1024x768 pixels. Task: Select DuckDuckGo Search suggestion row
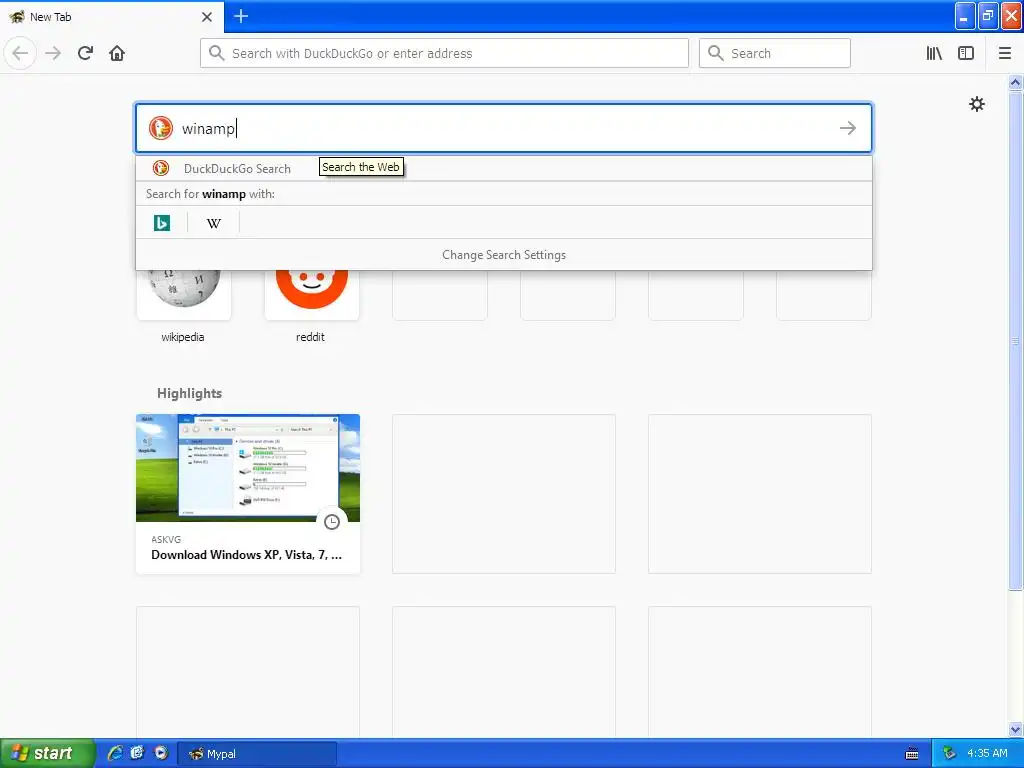(504, 168)
